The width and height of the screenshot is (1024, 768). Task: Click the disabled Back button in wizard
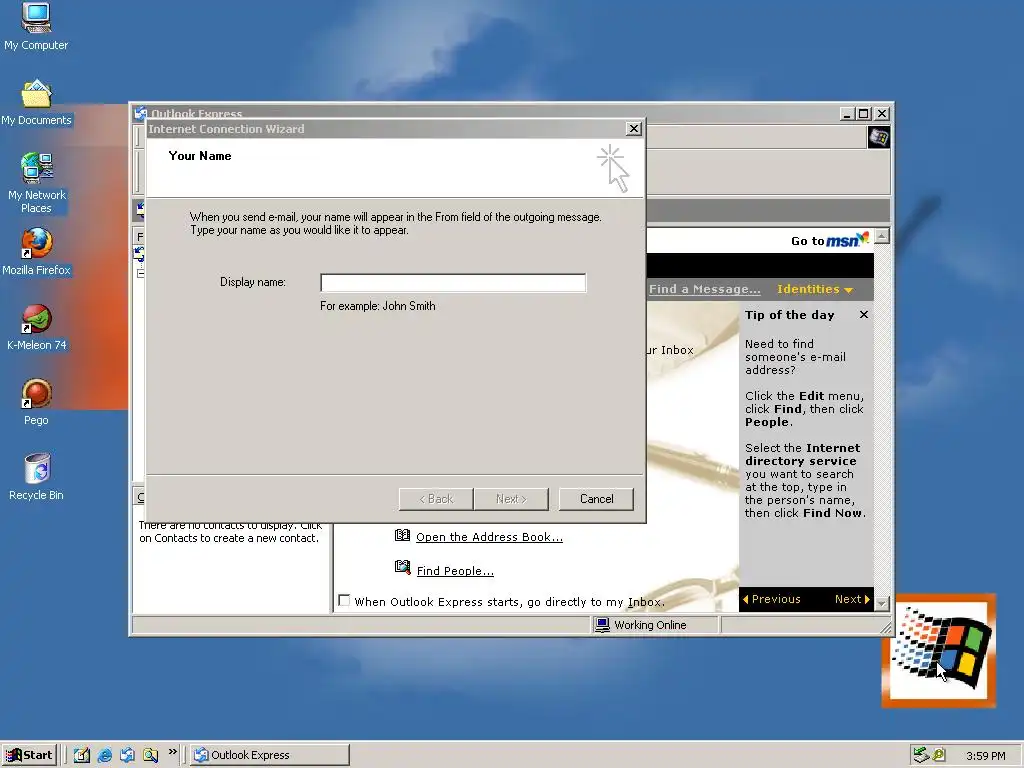click(x=436, y=499)
